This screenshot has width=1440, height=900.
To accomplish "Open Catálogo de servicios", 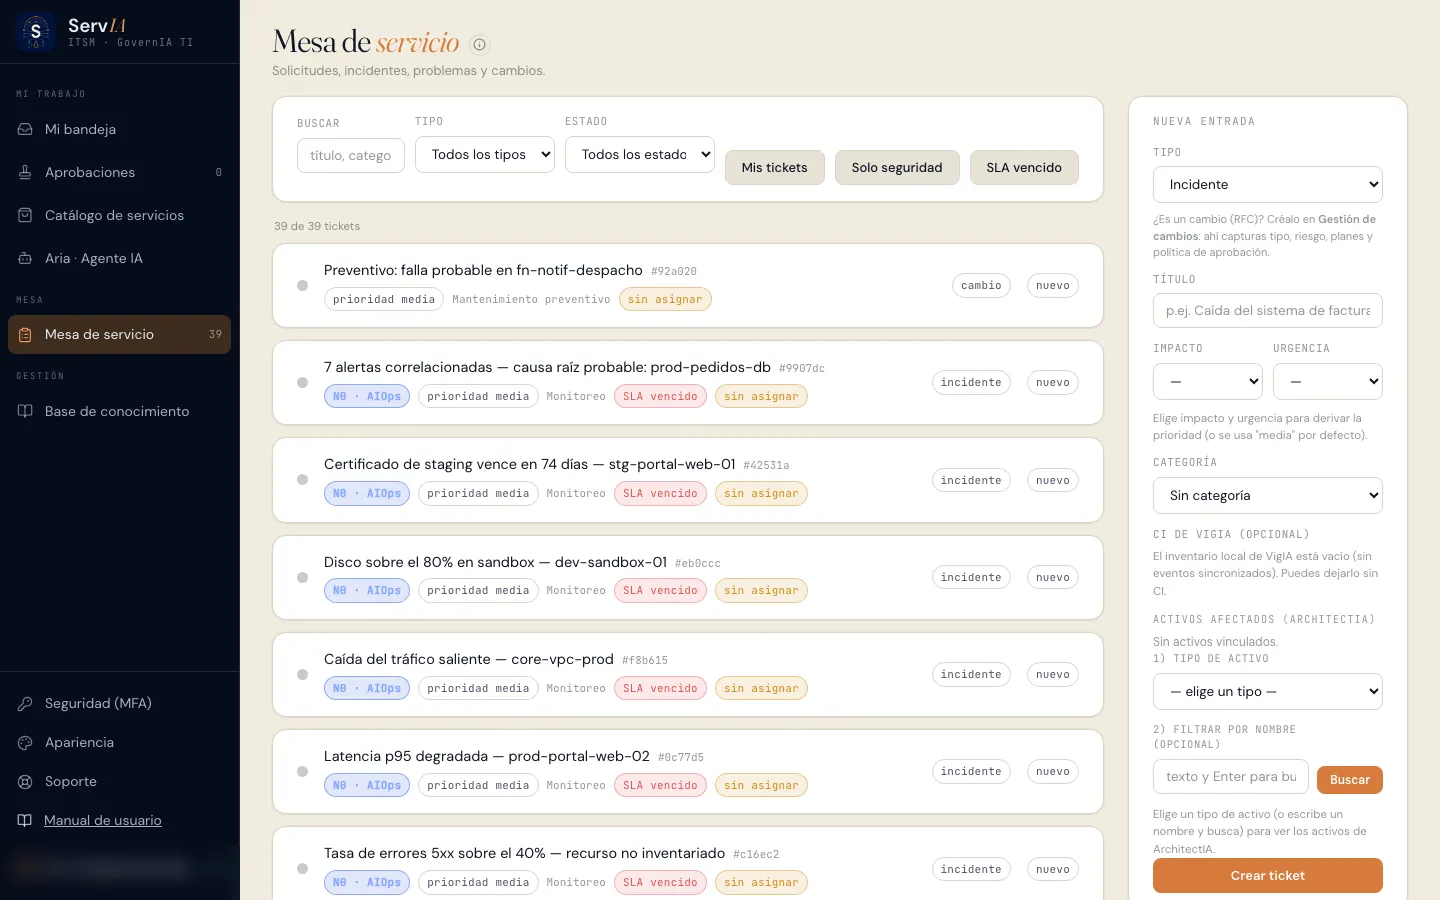I will tap(120, 215).
